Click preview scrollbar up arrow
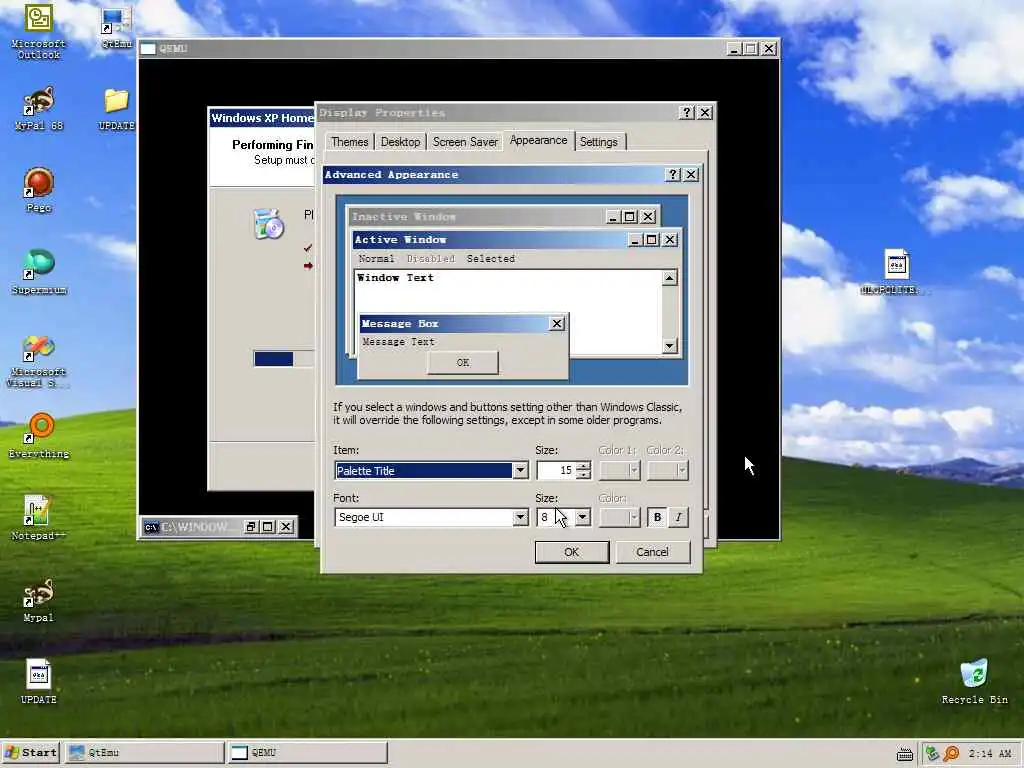This screenshot has height=768, width=1024. tap(669, 279)
